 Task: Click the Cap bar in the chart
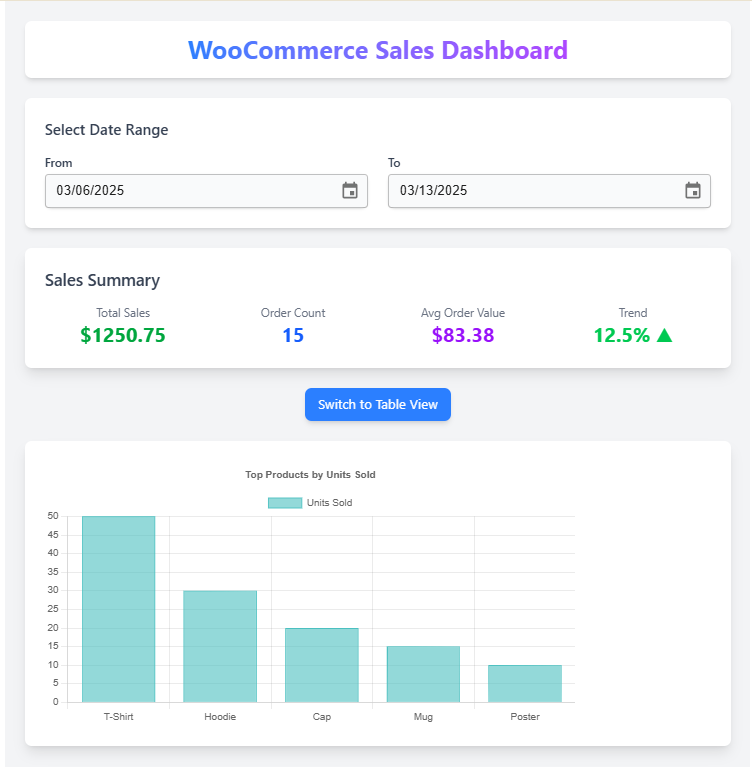pyautogui.click(x=322, y=665)
